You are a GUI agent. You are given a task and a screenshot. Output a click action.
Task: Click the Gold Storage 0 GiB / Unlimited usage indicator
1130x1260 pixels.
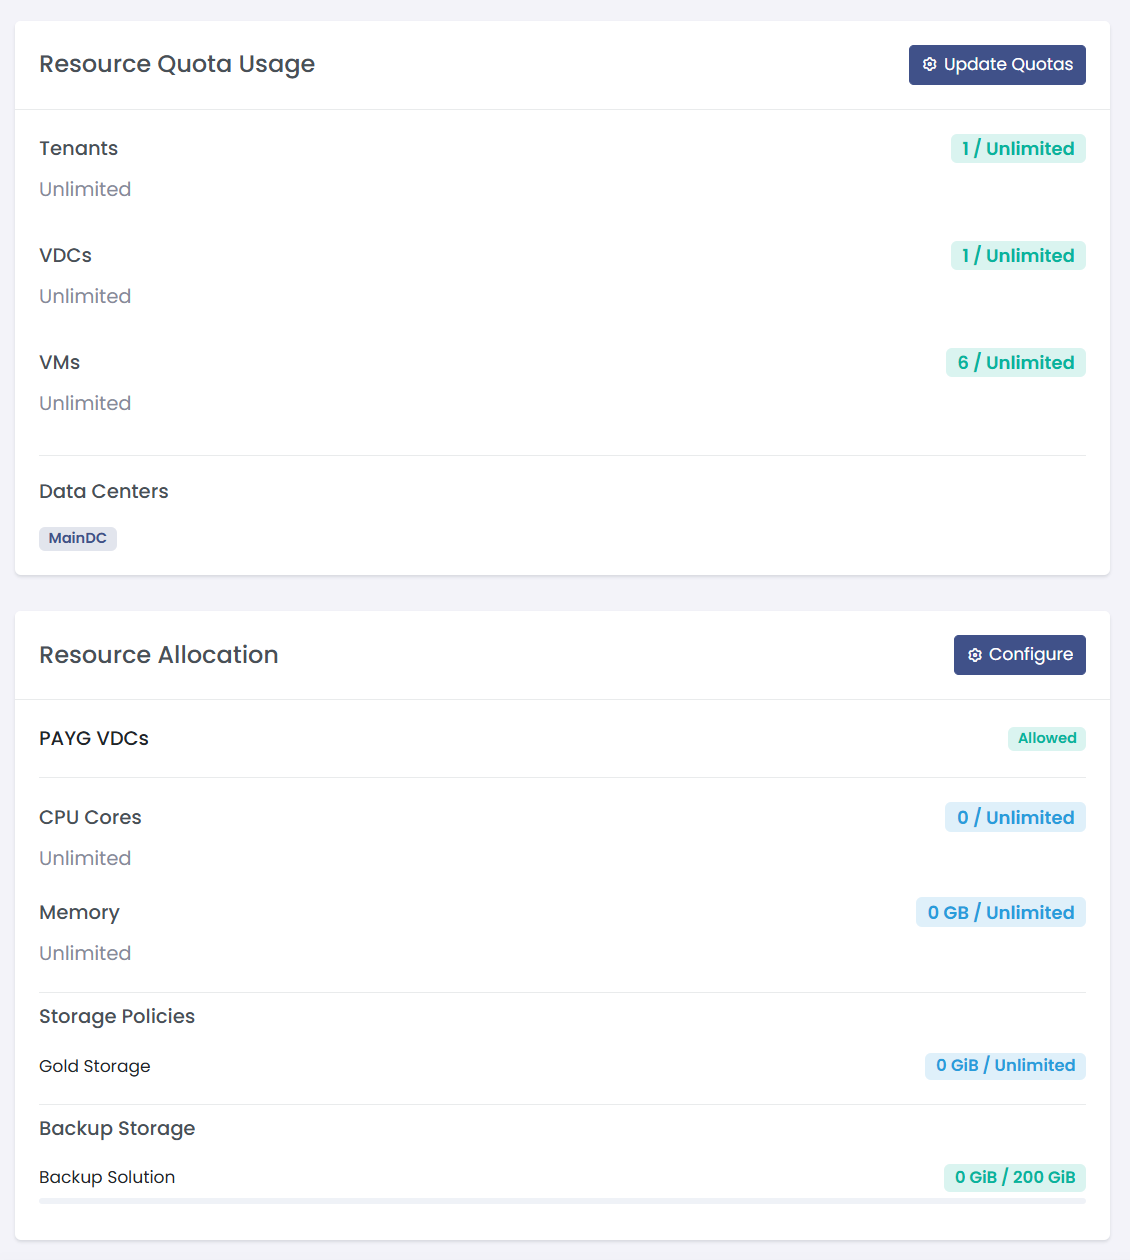point(1005,1065)
